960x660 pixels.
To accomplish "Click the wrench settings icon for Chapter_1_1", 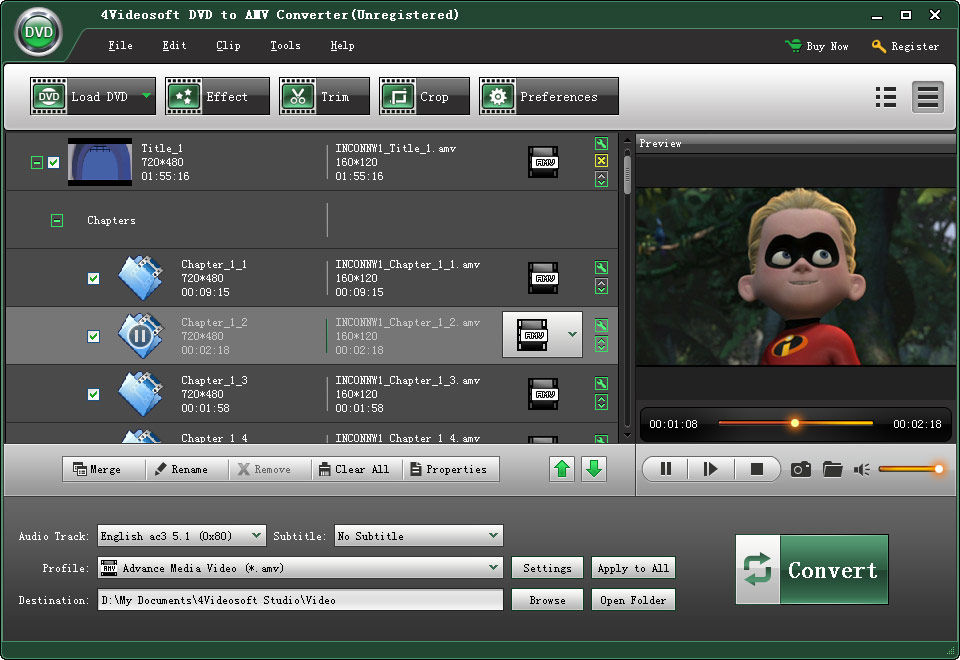I will [601, 268].
